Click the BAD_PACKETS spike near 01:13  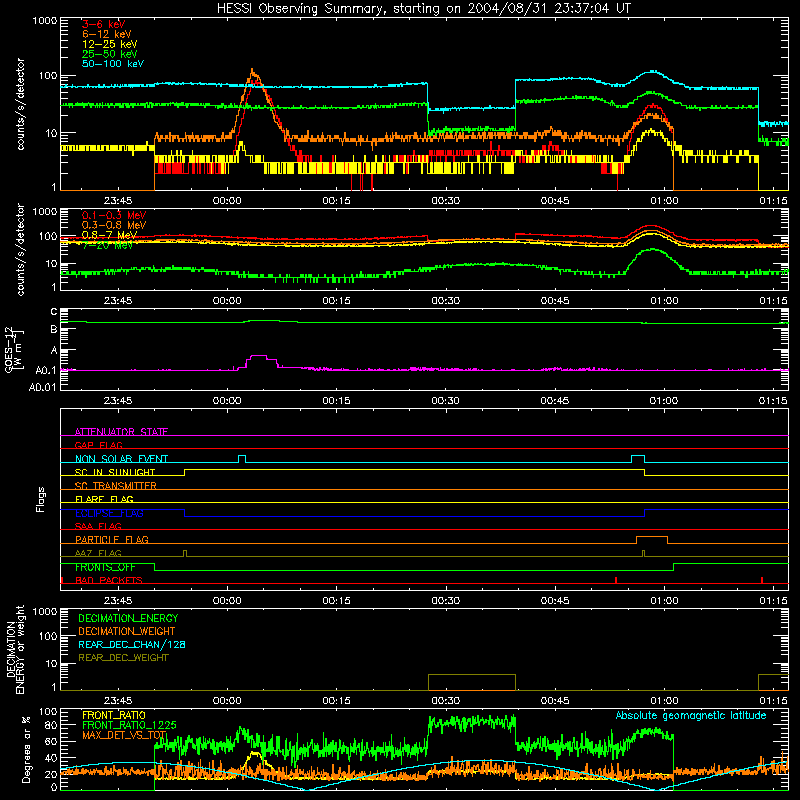coord(762,580)
